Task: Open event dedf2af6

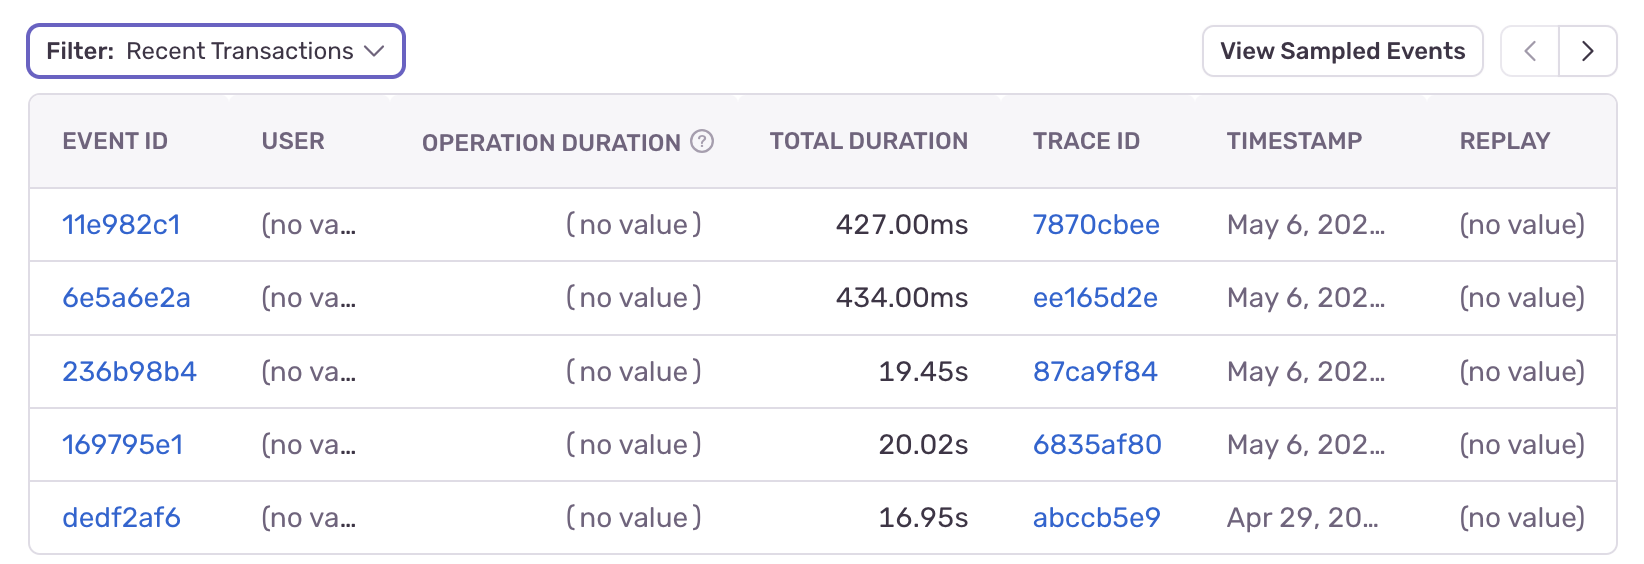Action: (121, 518)
